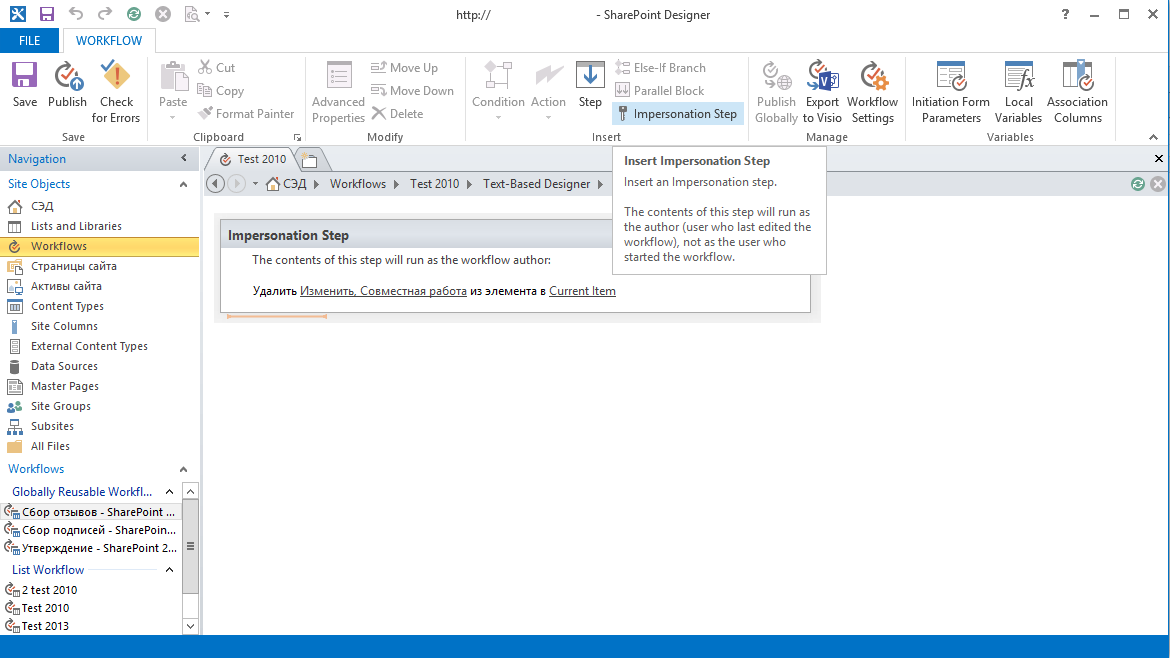Collapse the Site Objects section
The image size is (1170, 658).
tap(184, 184)
